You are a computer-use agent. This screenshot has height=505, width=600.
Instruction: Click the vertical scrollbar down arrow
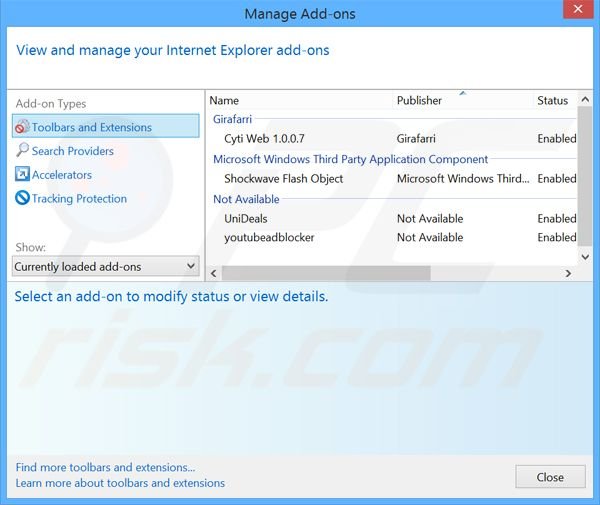click(x=585, y=257)
